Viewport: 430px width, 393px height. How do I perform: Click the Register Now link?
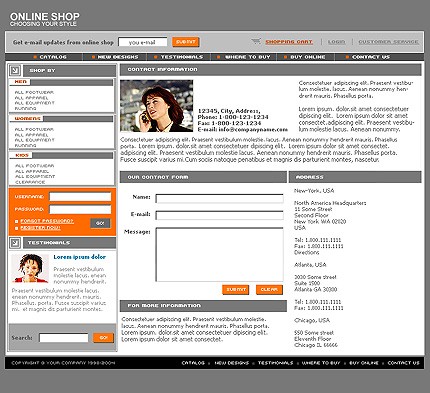click(x=40, y=228)
